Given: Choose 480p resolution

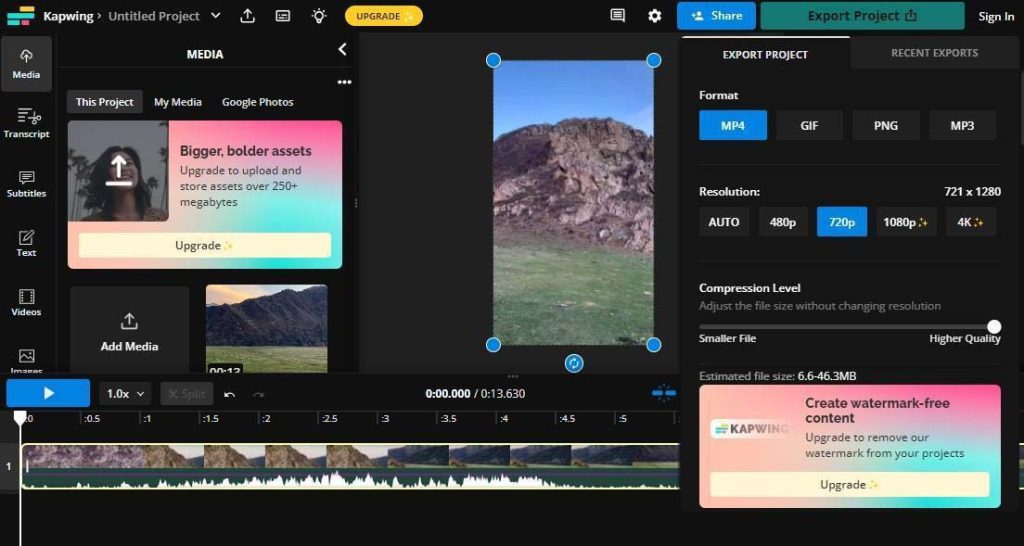Looking at the screenshot, I should coord(783,222).
